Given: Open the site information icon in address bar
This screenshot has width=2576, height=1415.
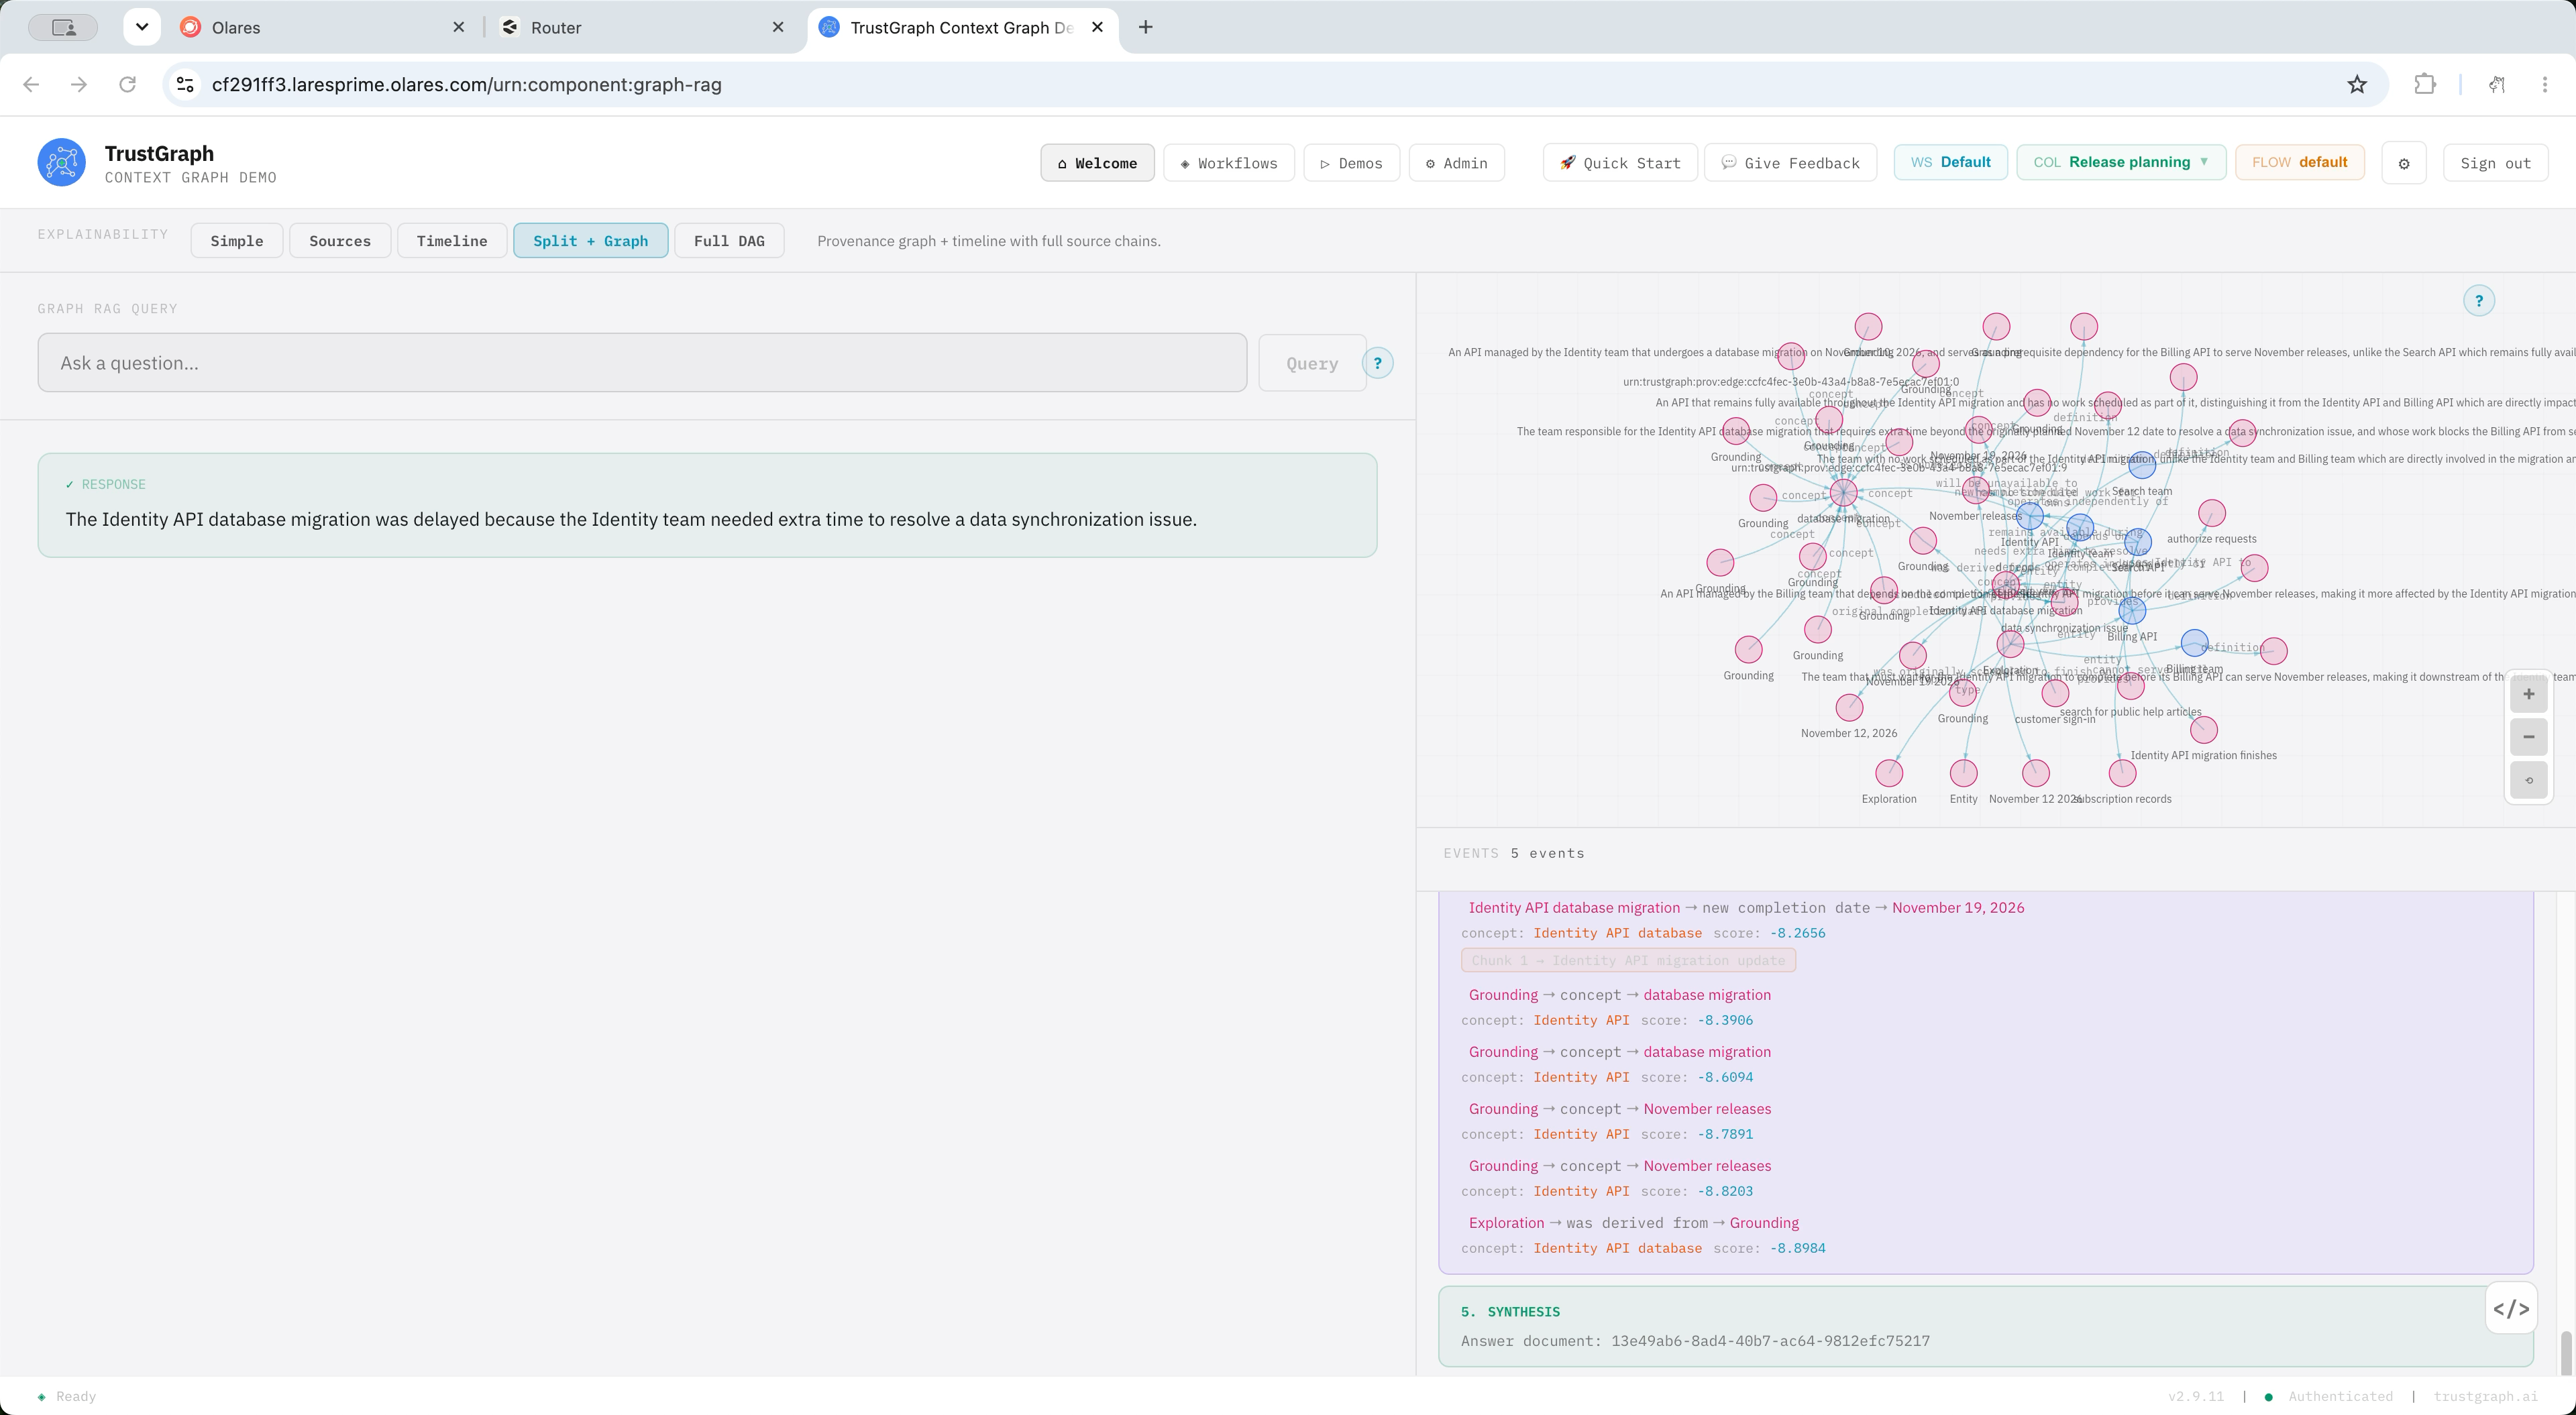Looking at the screenshot, I should (185, 85).
